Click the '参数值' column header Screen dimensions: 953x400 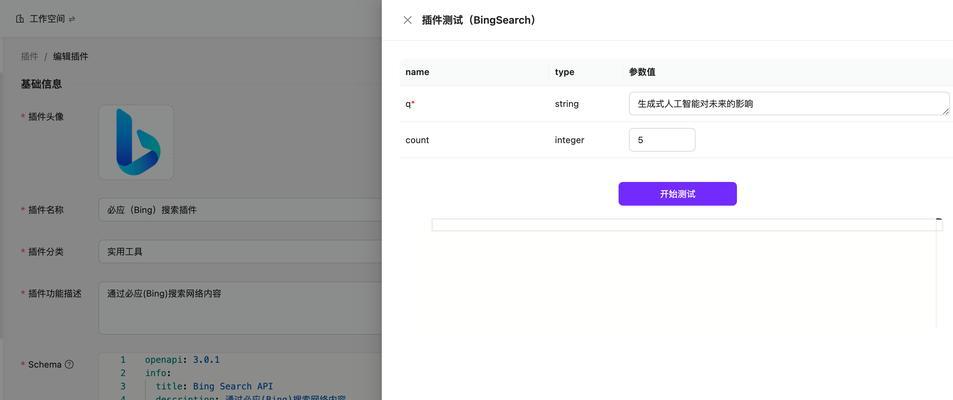642,72
